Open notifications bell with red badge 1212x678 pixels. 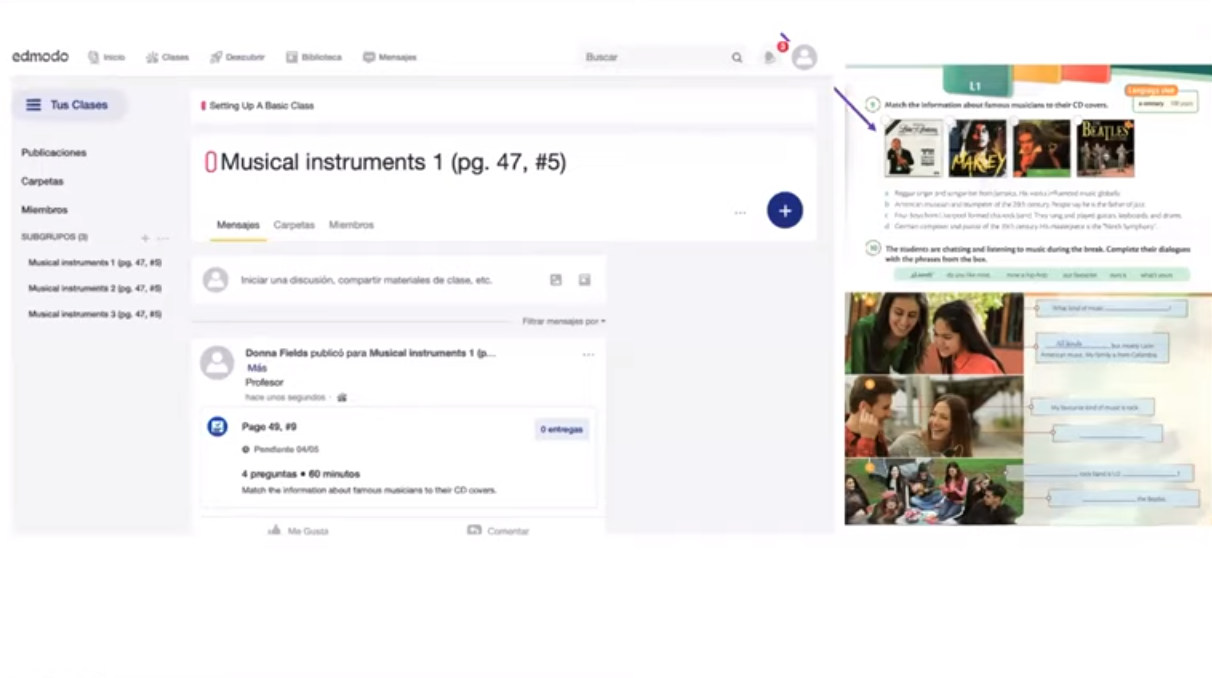[770, 57]
